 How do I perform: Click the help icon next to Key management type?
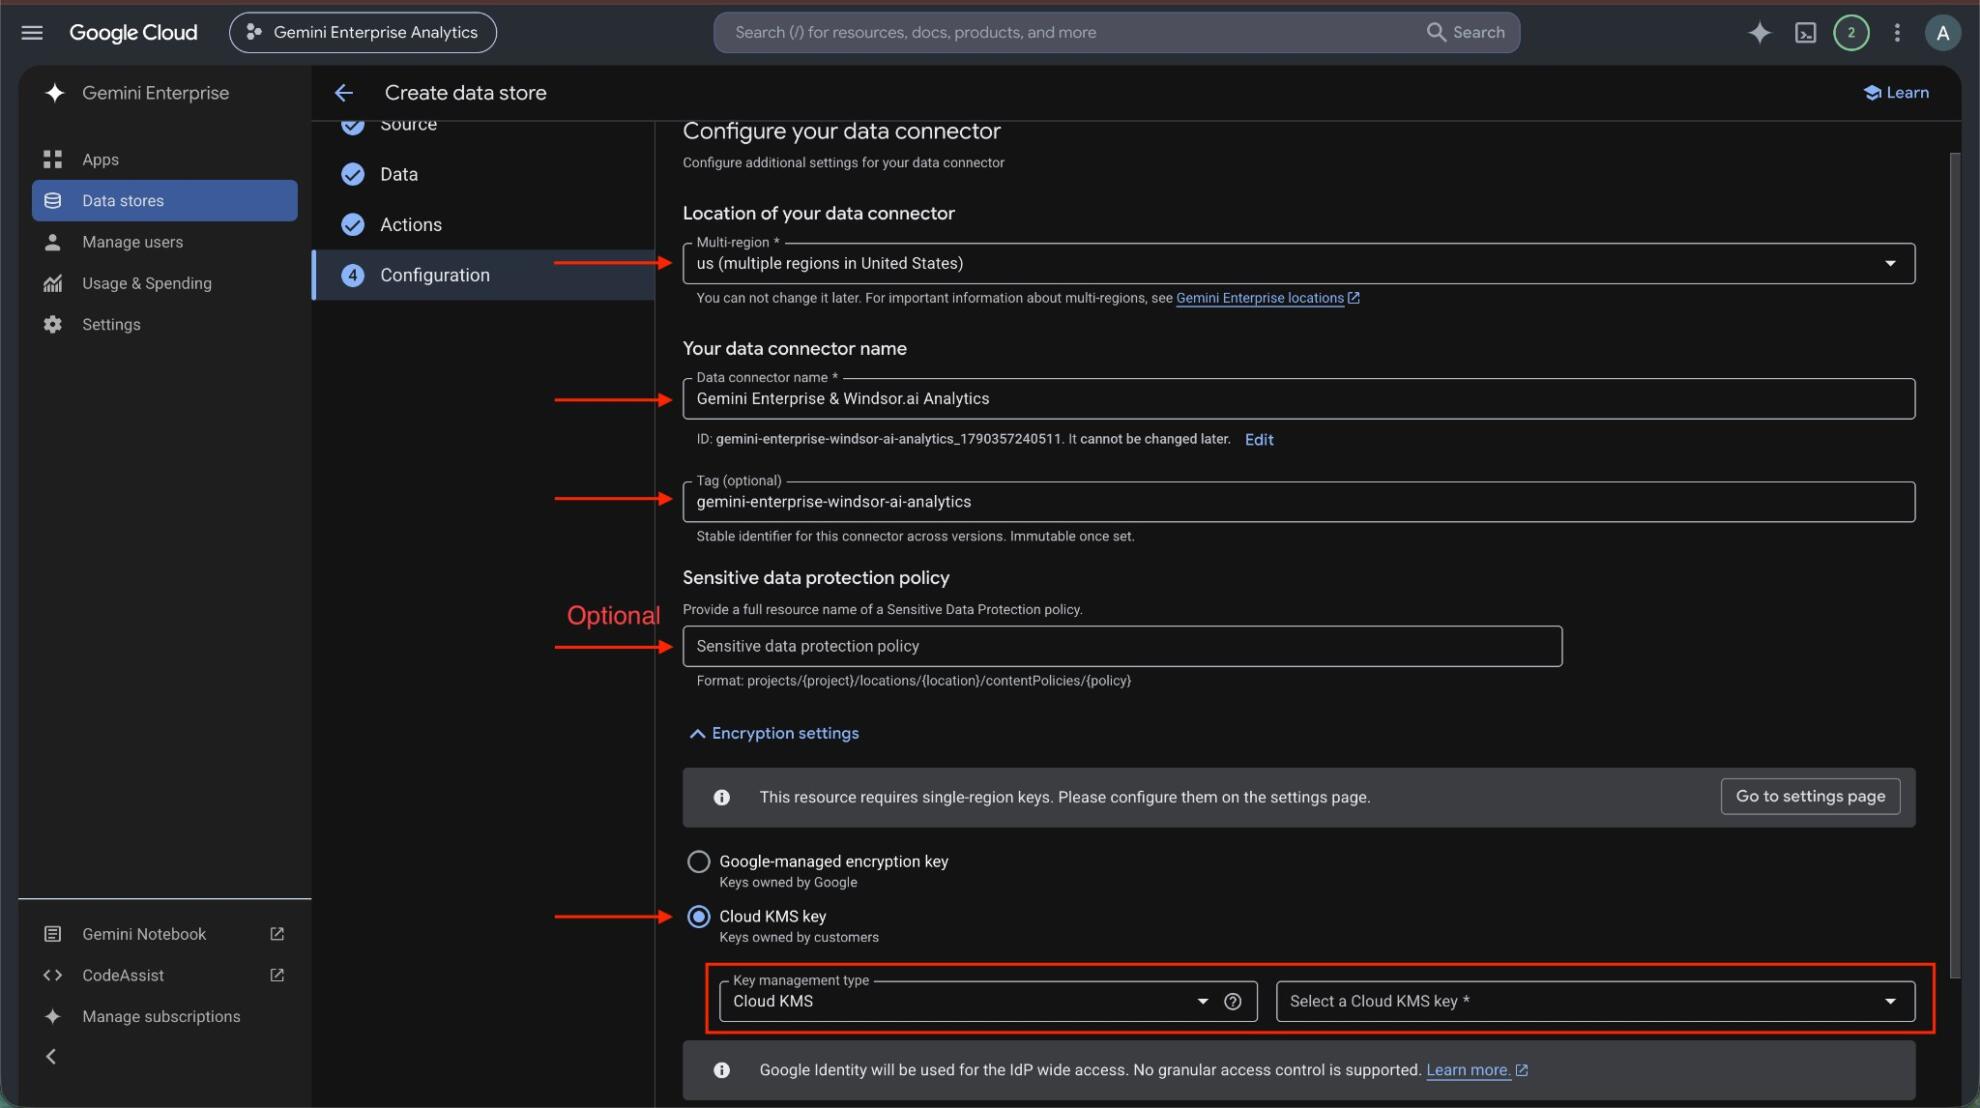[1232, 1001]
